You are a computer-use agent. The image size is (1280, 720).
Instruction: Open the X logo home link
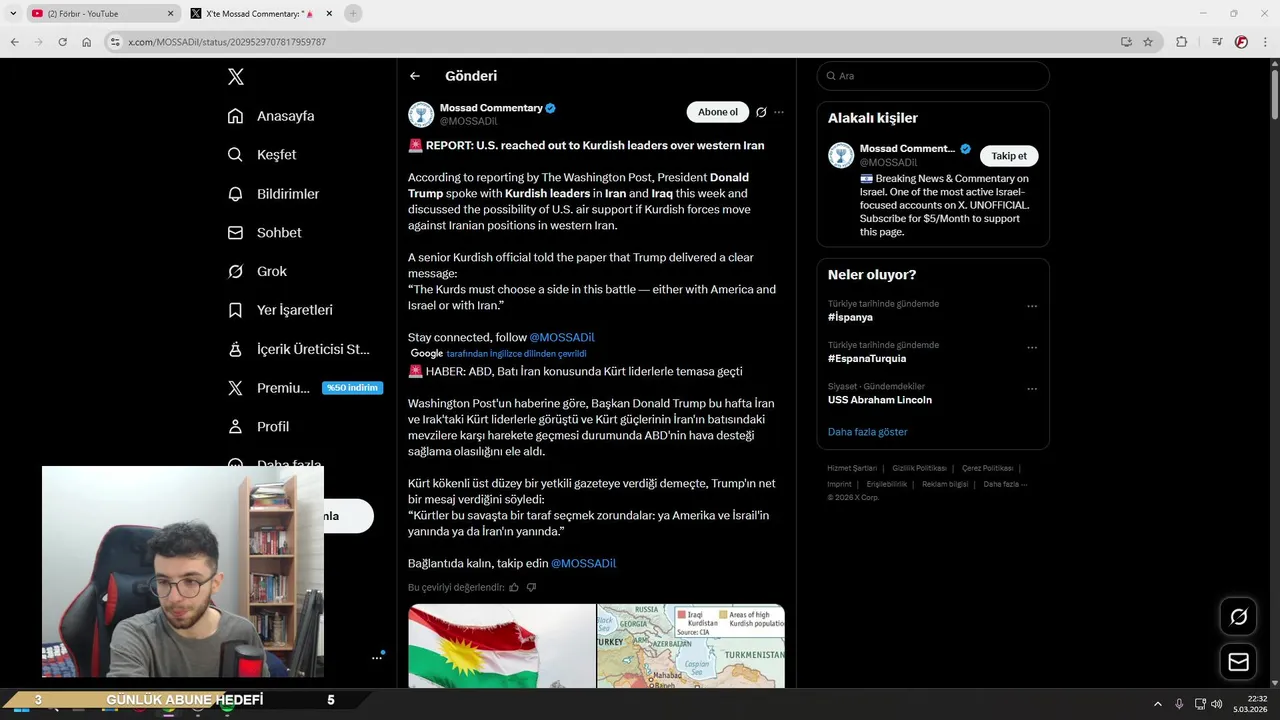235,77
